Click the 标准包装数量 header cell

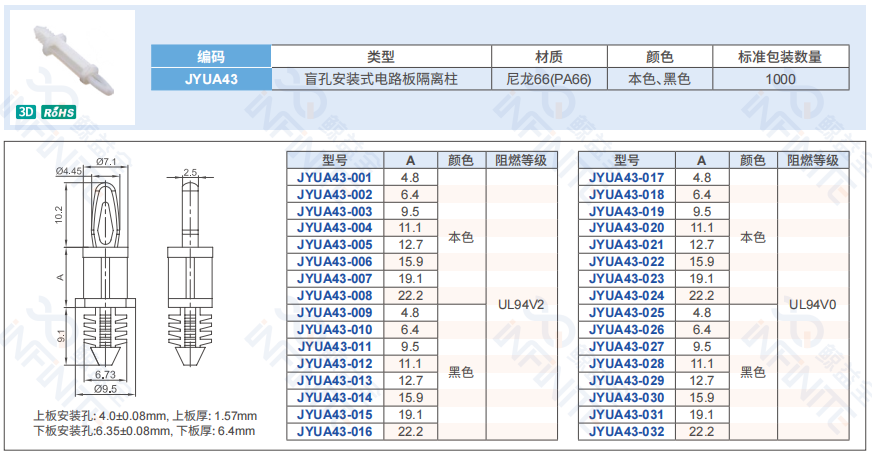point(779,57)
